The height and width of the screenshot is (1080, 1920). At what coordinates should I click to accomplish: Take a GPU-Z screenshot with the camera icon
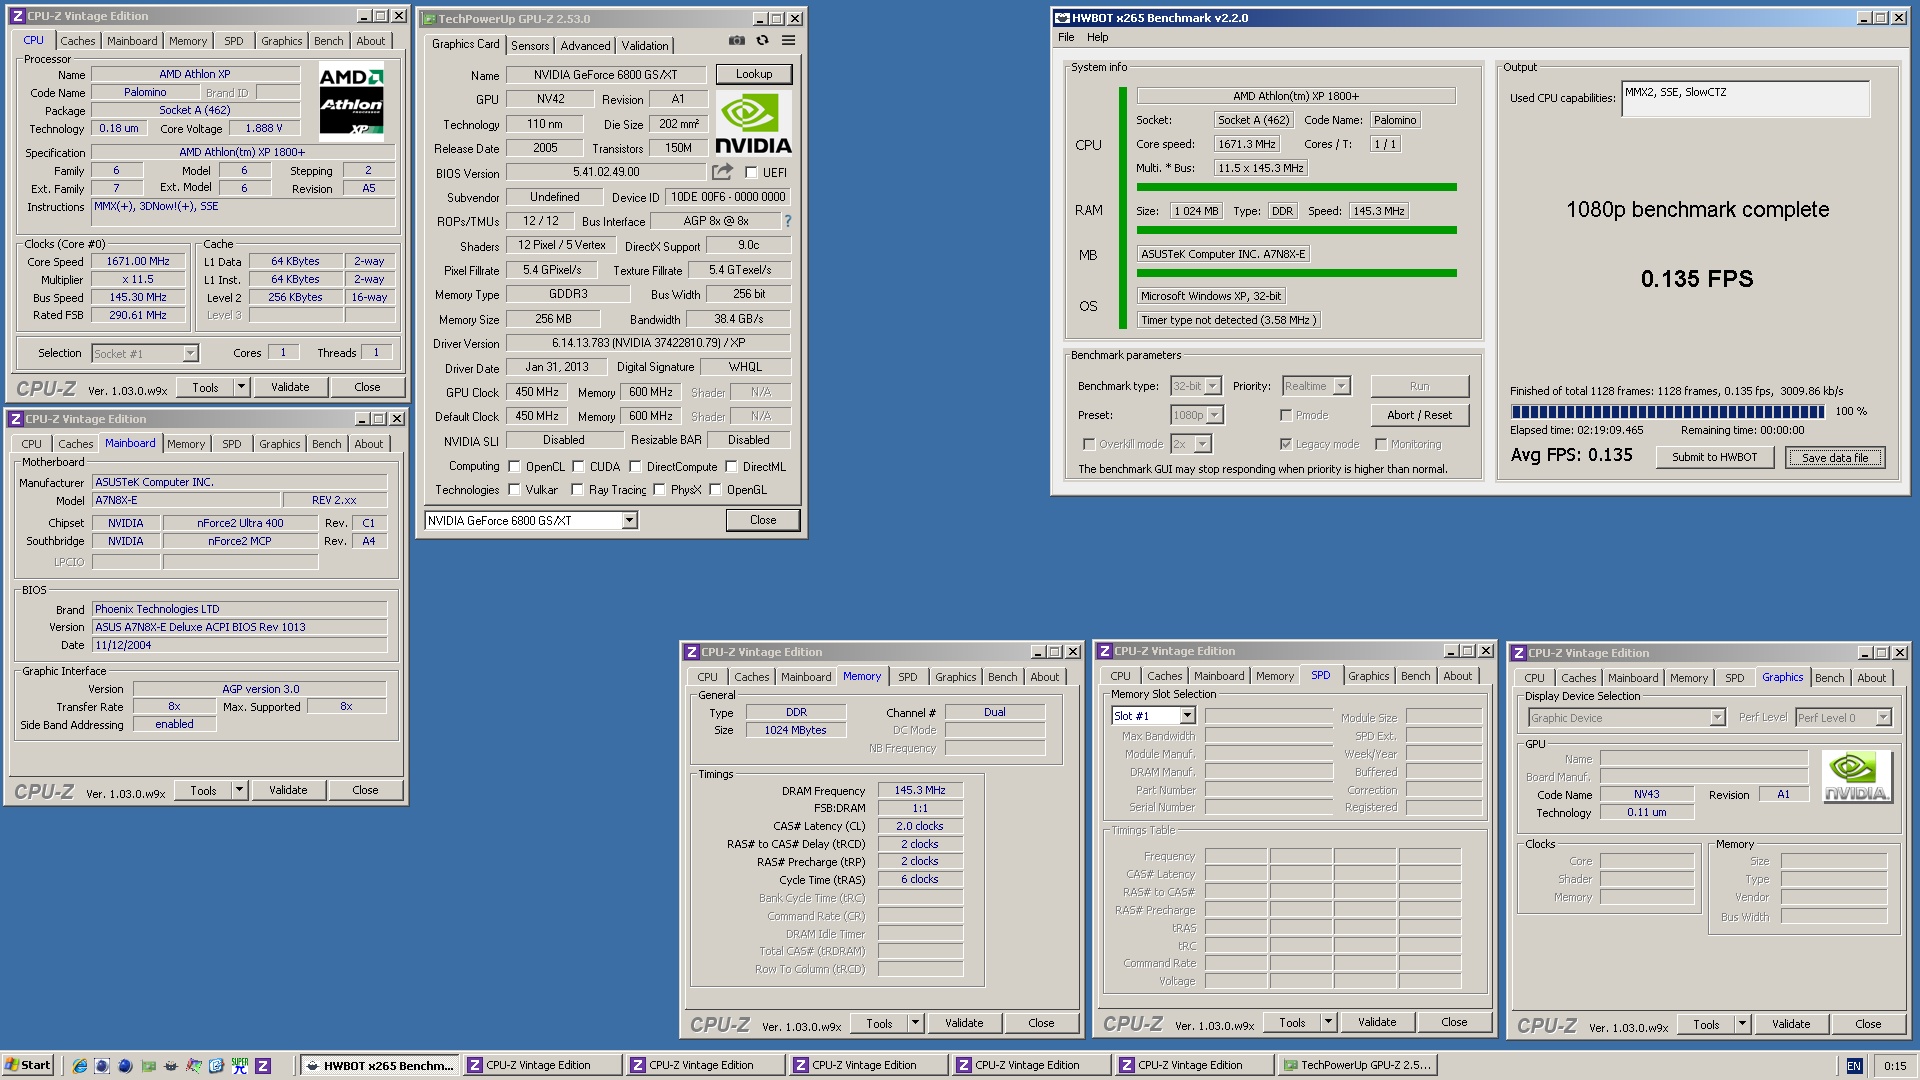point(737,41)
